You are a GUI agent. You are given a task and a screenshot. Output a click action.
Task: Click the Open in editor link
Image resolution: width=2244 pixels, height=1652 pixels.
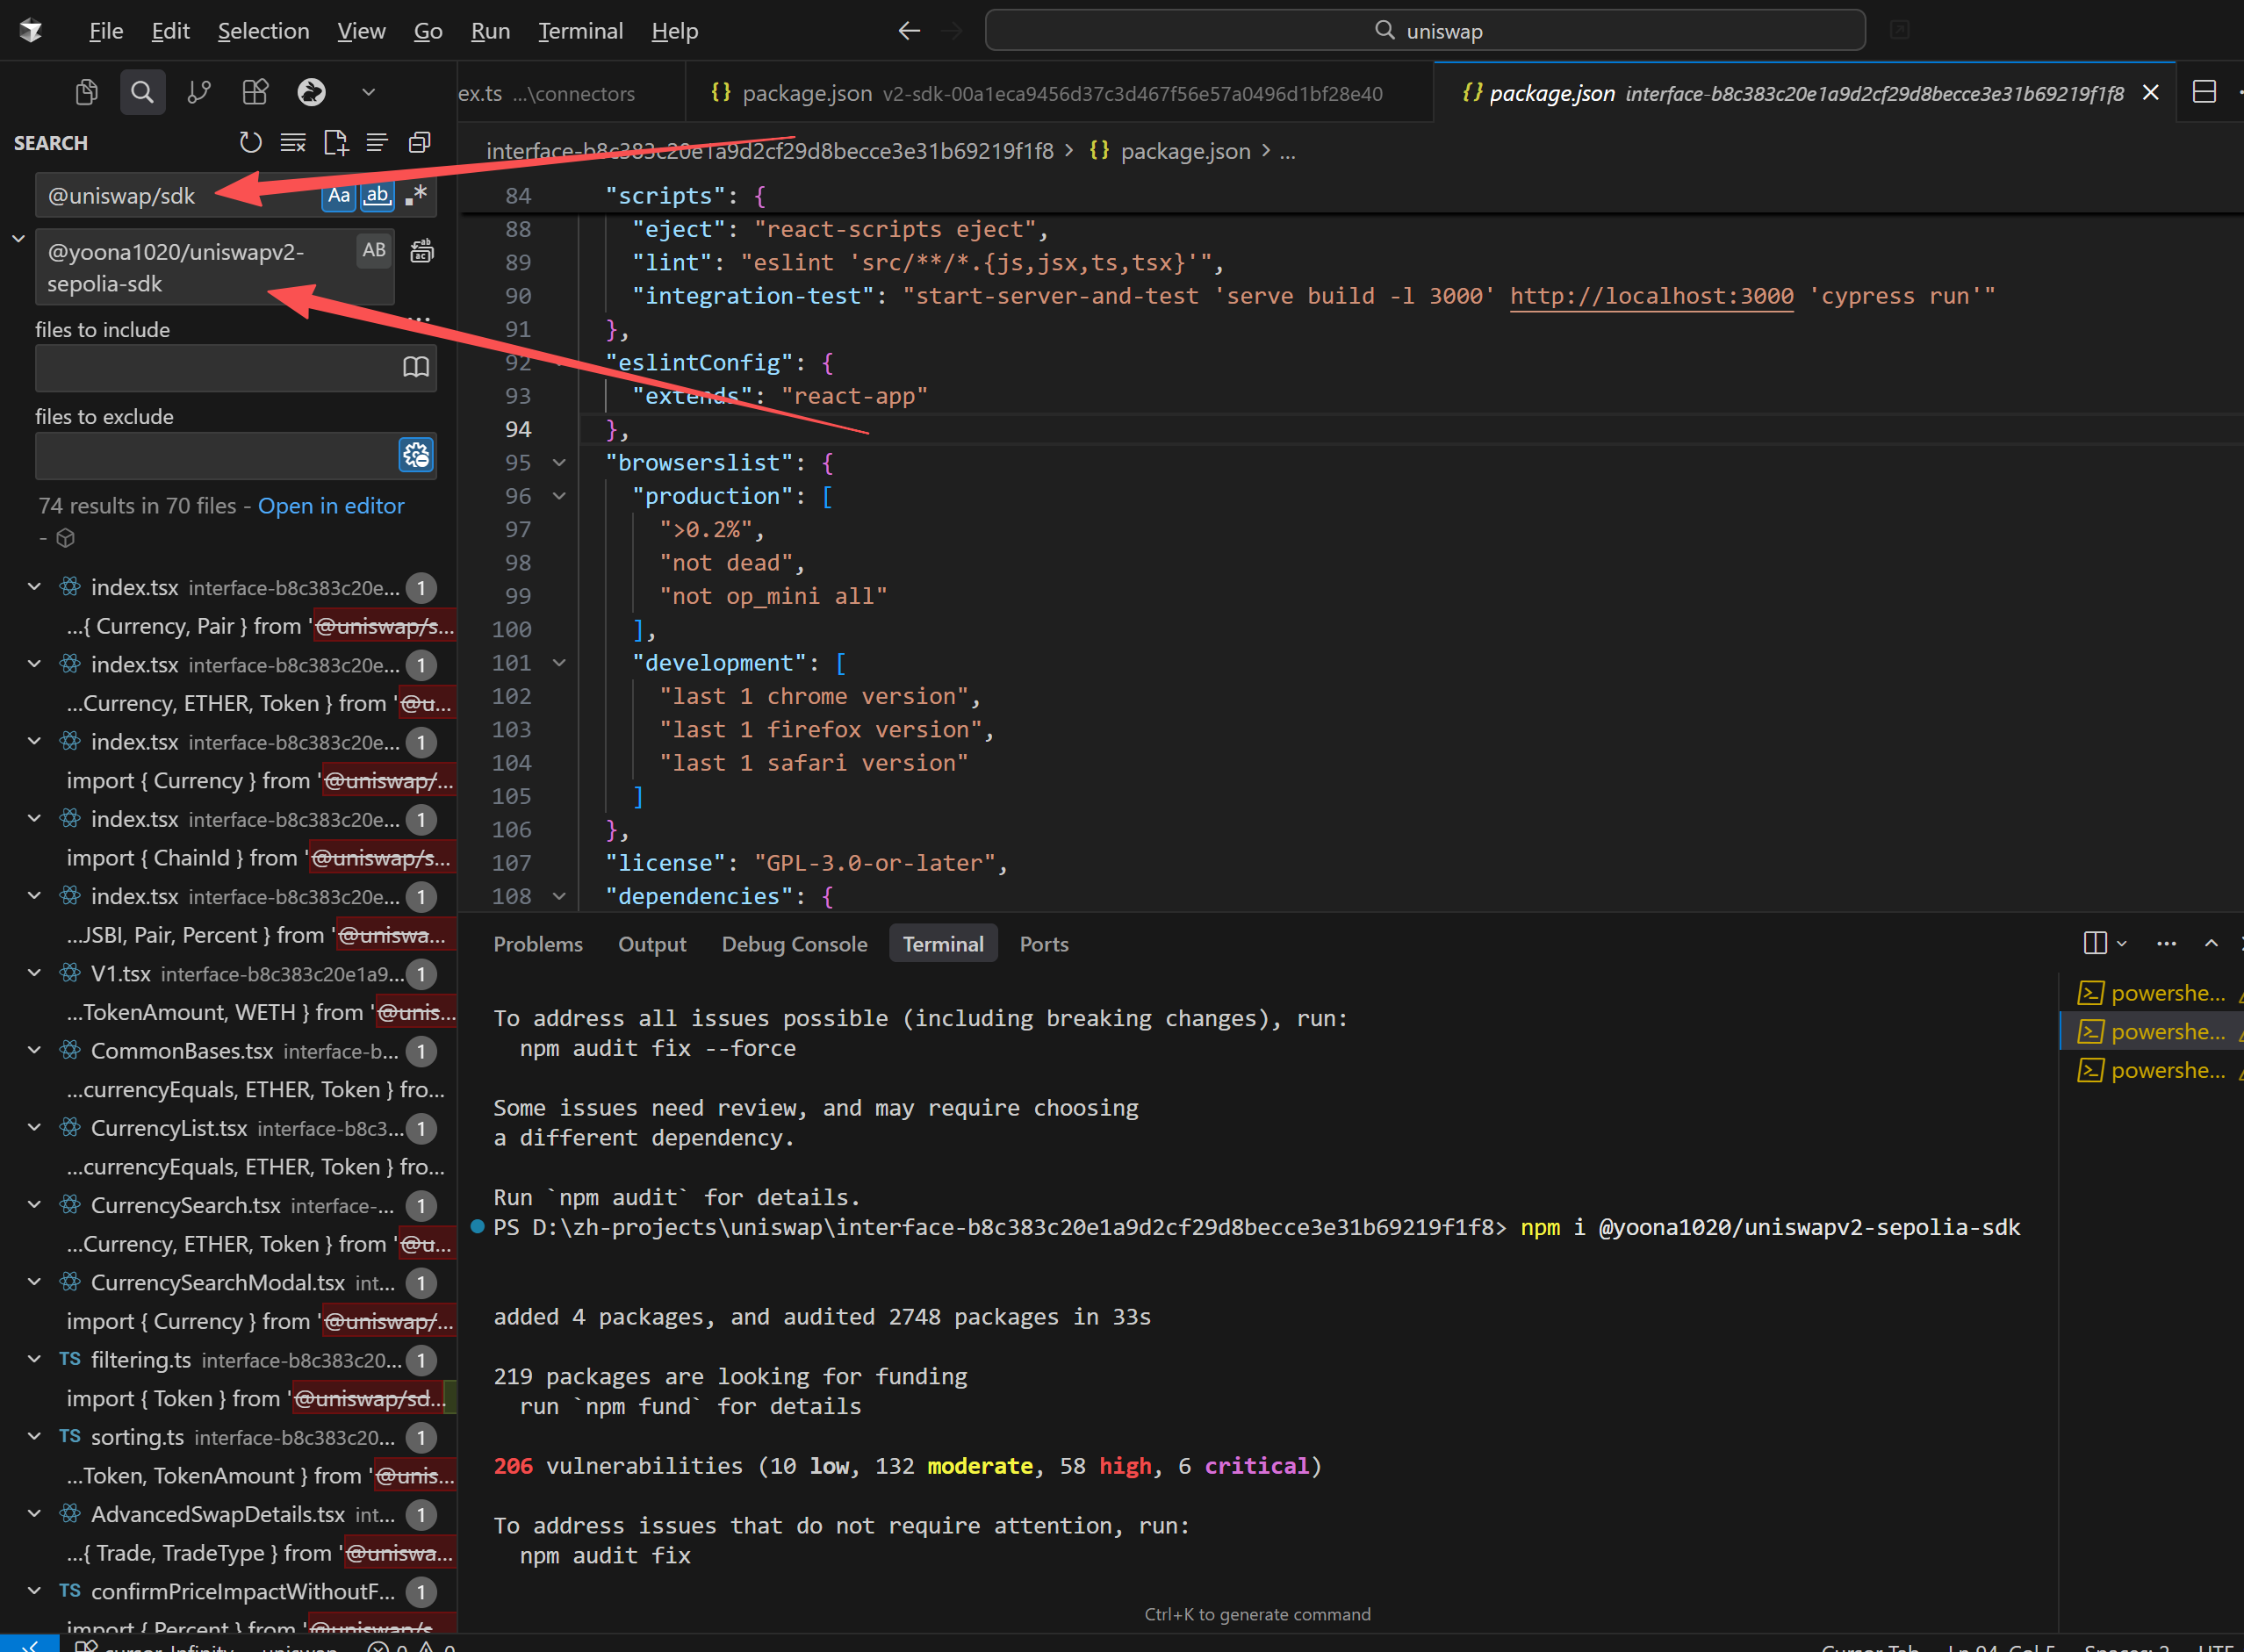pos(331,506)
